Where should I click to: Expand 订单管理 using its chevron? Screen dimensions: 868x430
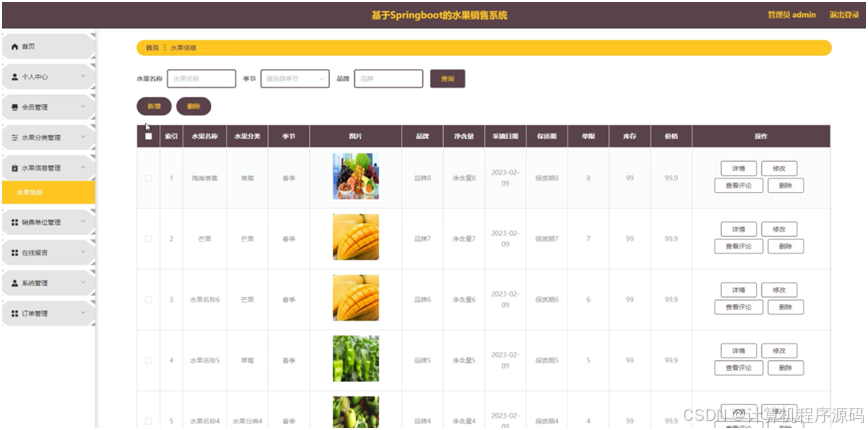tap(83, 313)
